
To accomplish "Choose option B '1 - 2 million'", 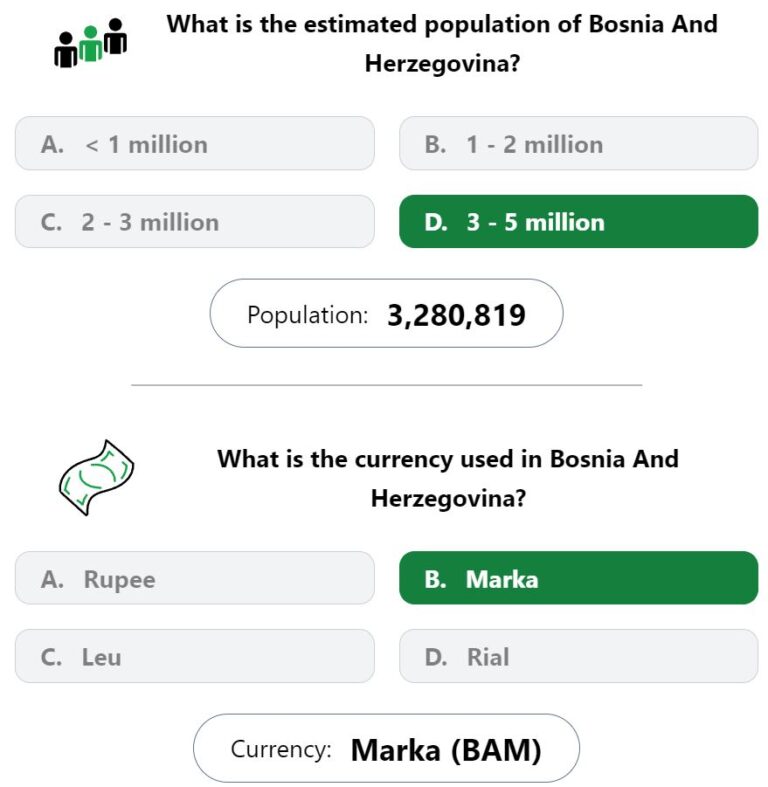I will pos(578,144).
